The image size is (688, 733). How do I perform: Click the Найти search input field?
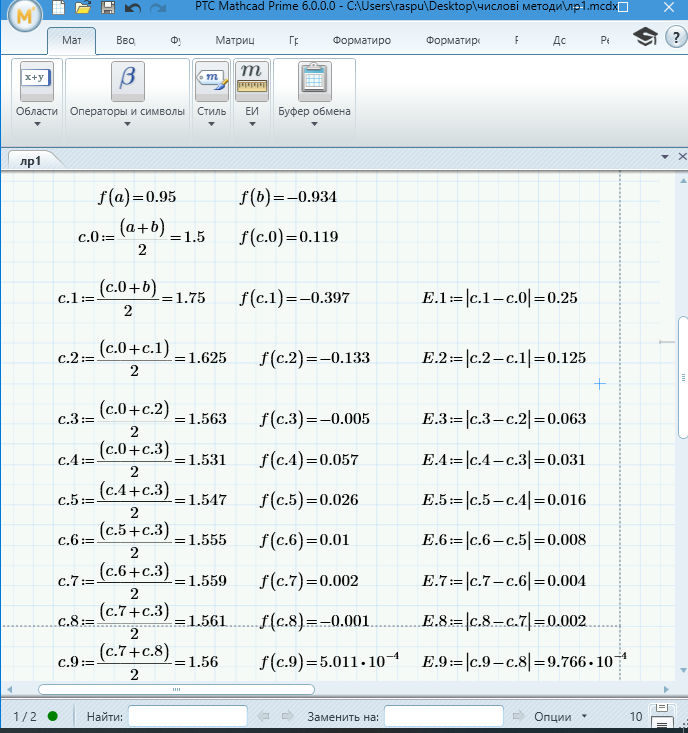[187, 716]
